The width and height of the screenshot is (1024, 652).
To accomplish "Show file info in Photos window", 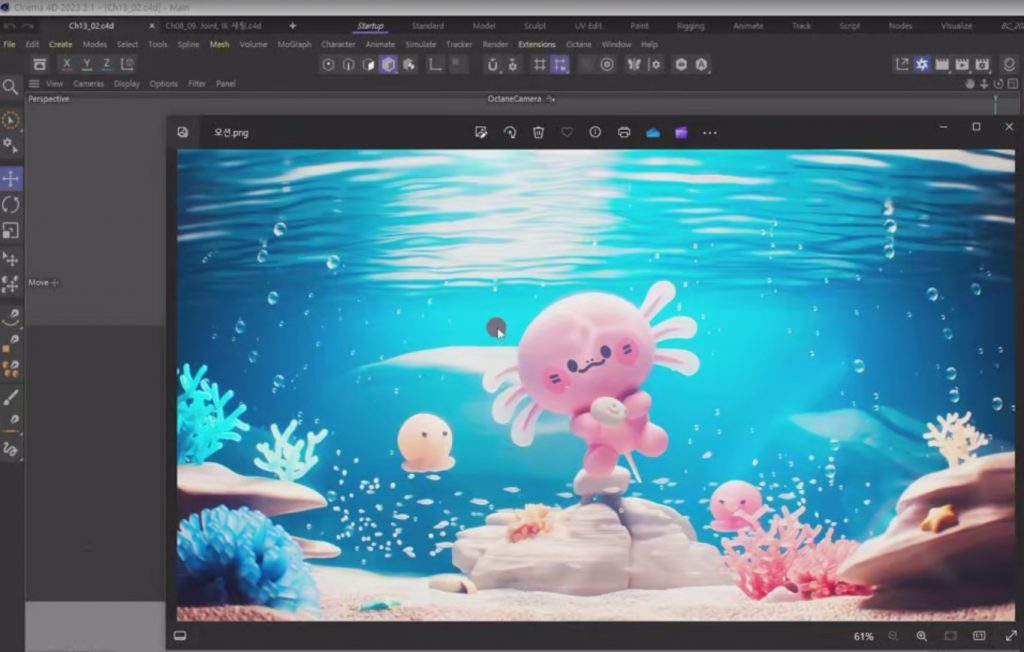I will [595, 133].
